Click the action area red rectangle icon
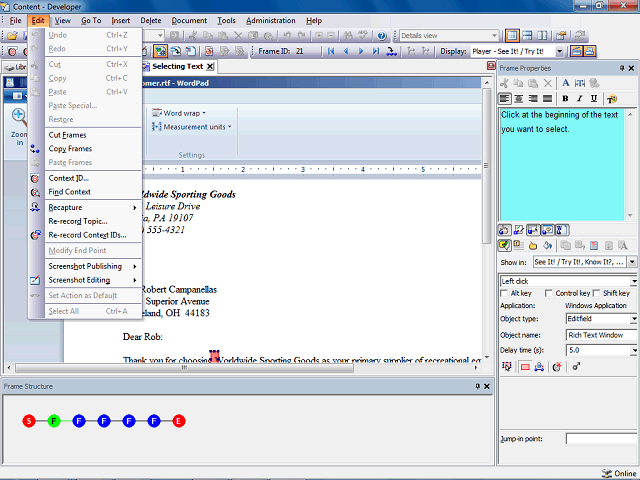 pos(525,367)
